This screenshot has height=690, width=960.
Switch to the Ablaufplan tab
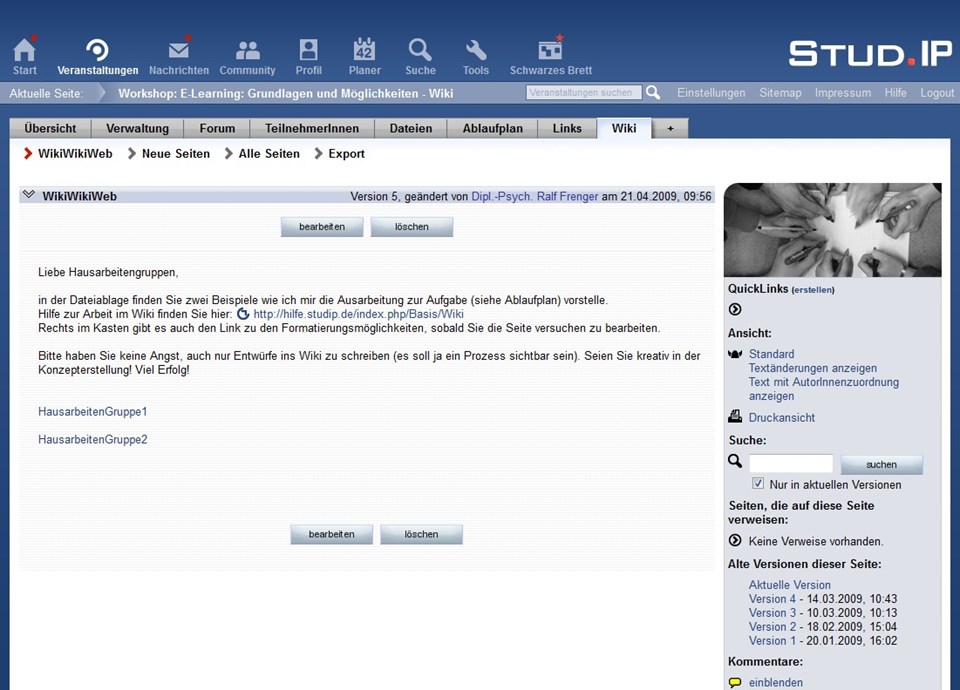(x=491, y=128)
